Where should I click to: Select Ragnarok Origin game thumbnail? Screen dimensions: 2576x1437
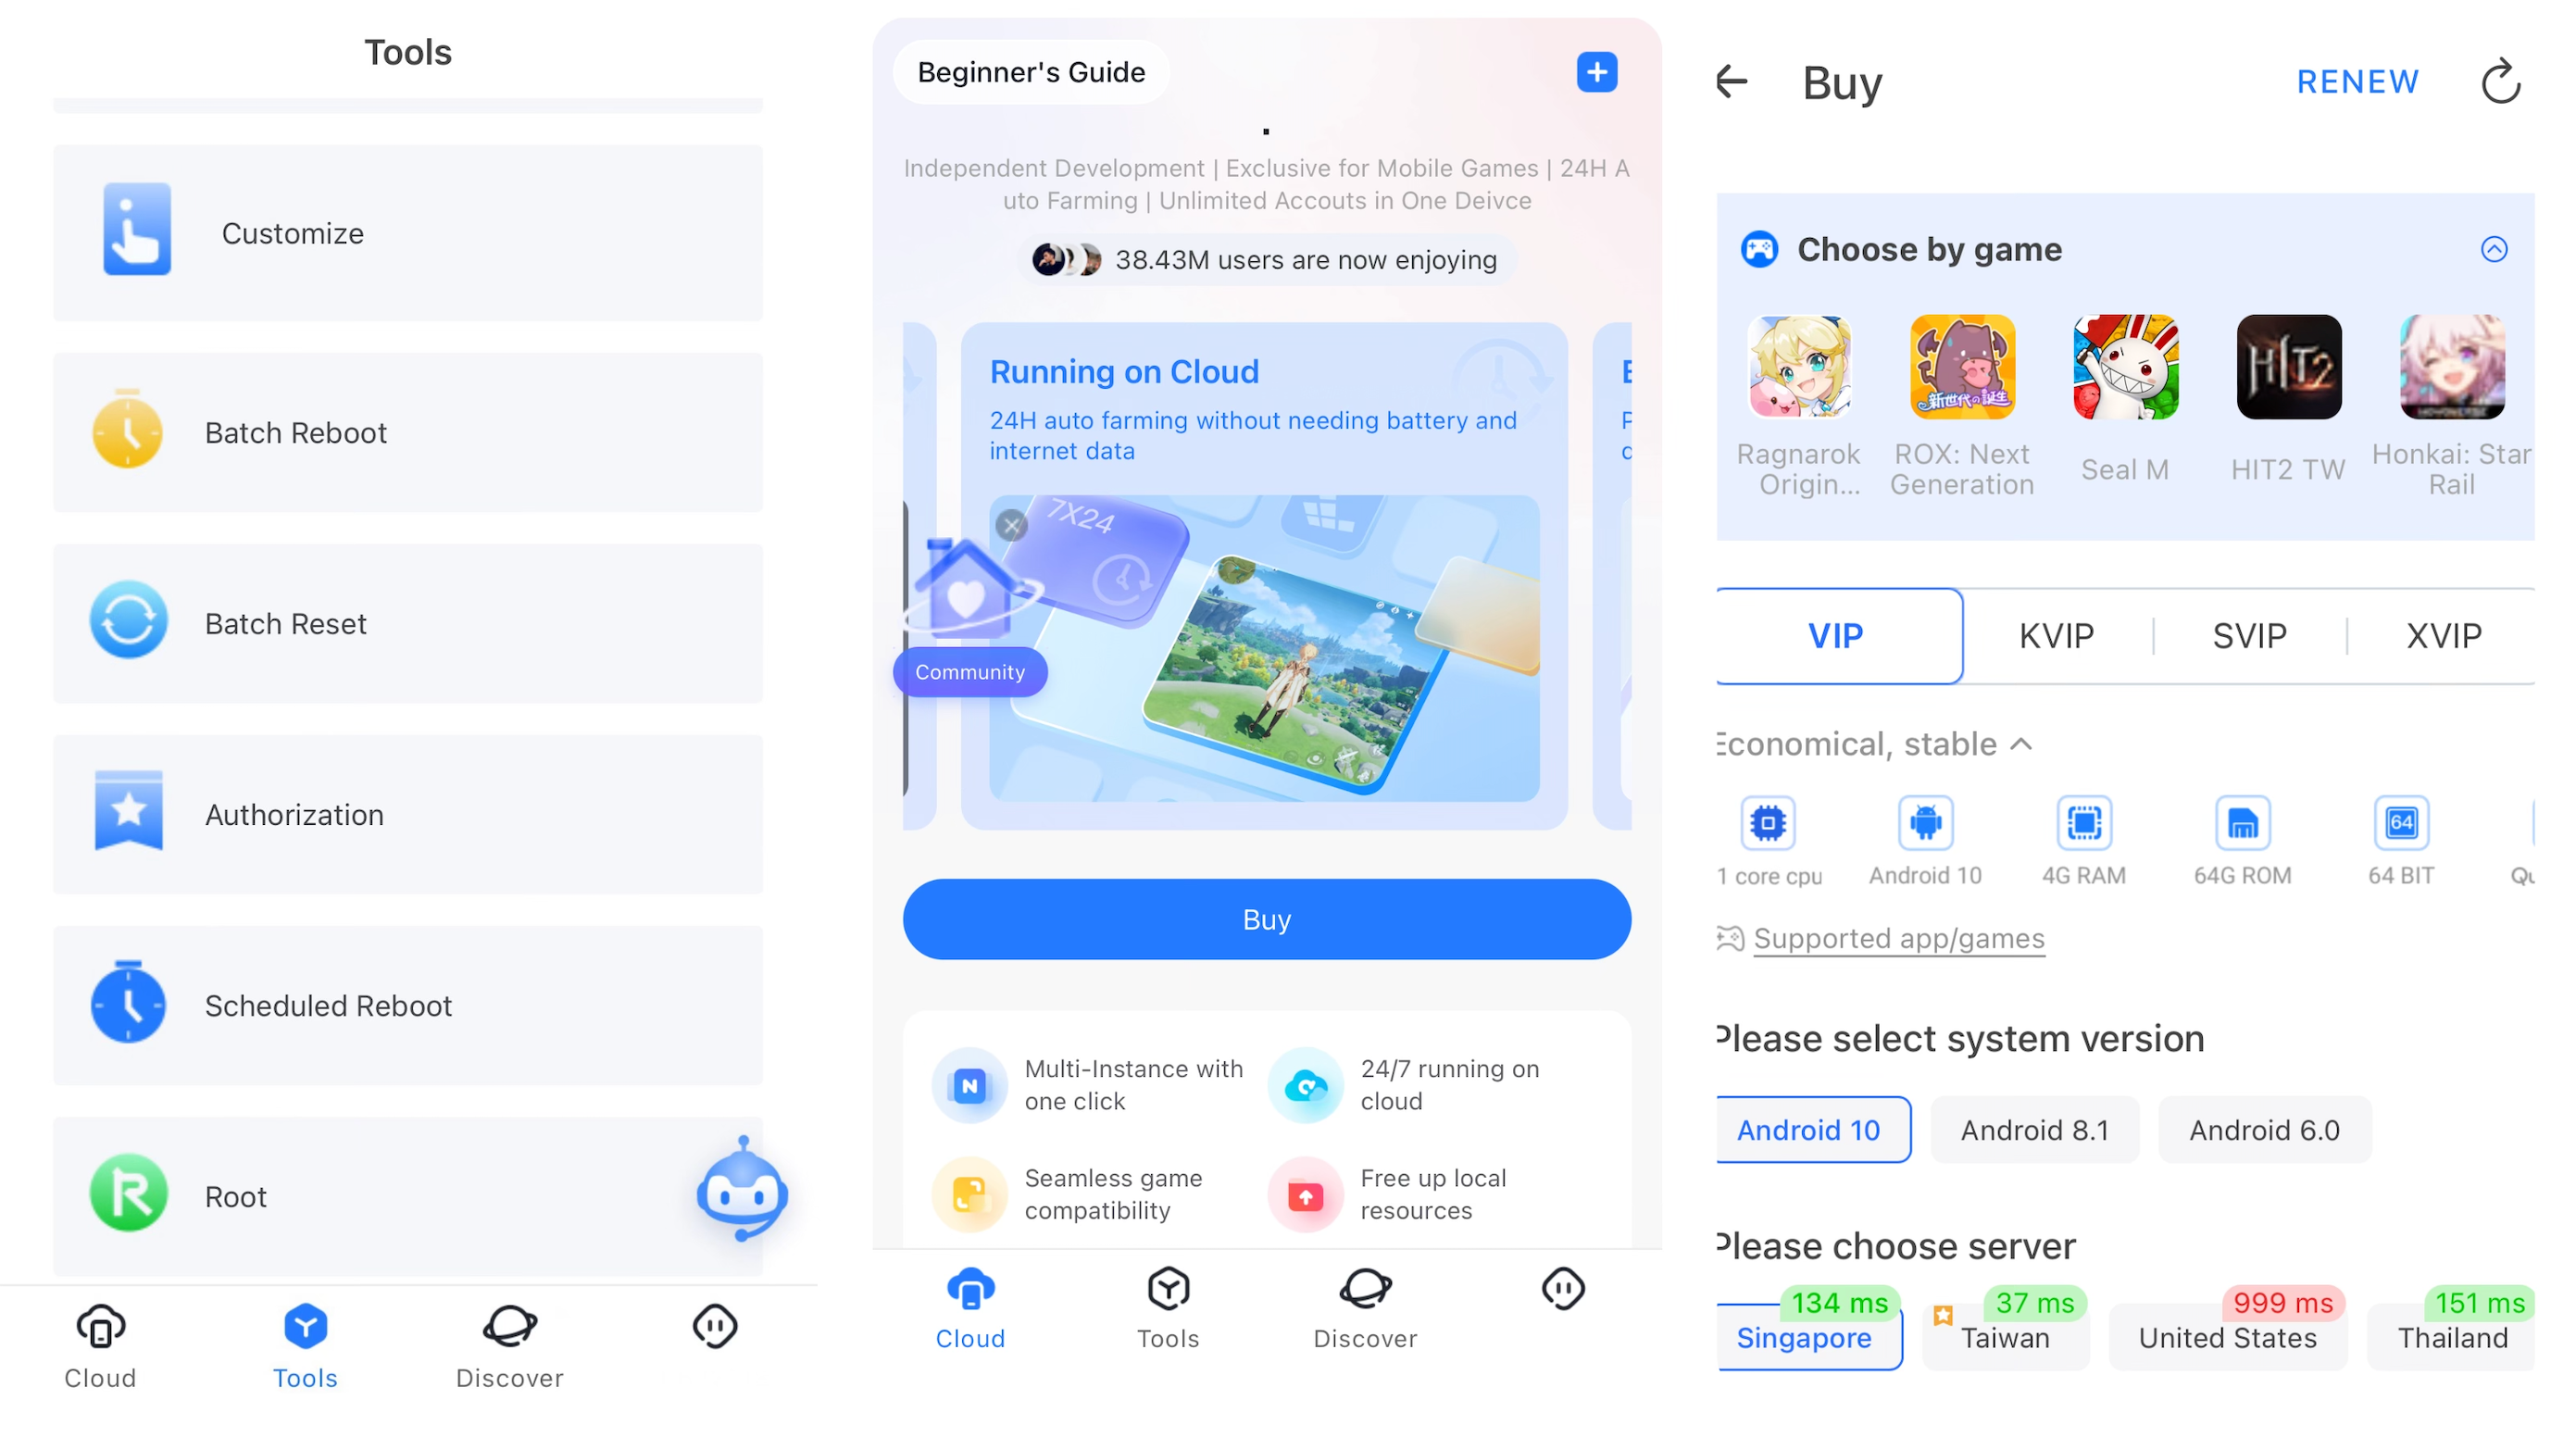(x=1797, y=369)
